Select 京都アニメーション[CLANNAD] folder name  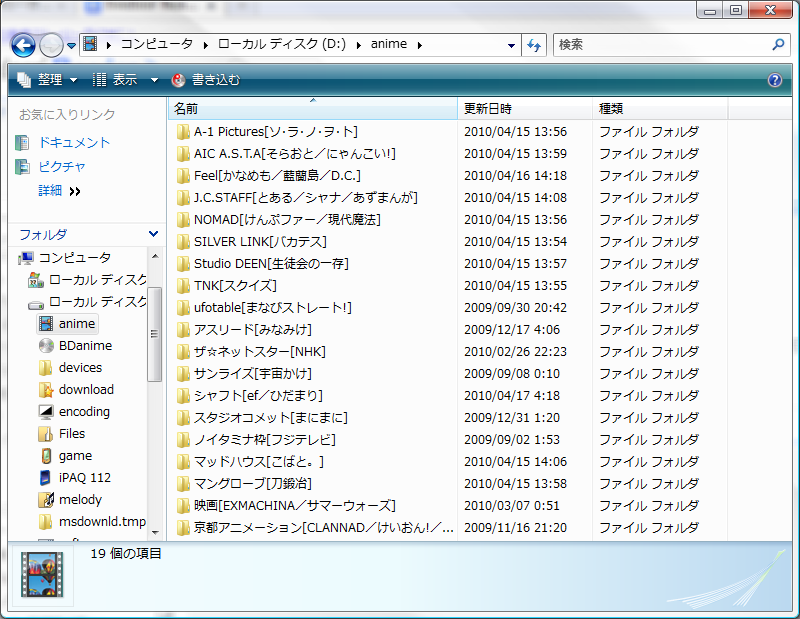pos(323,527)
